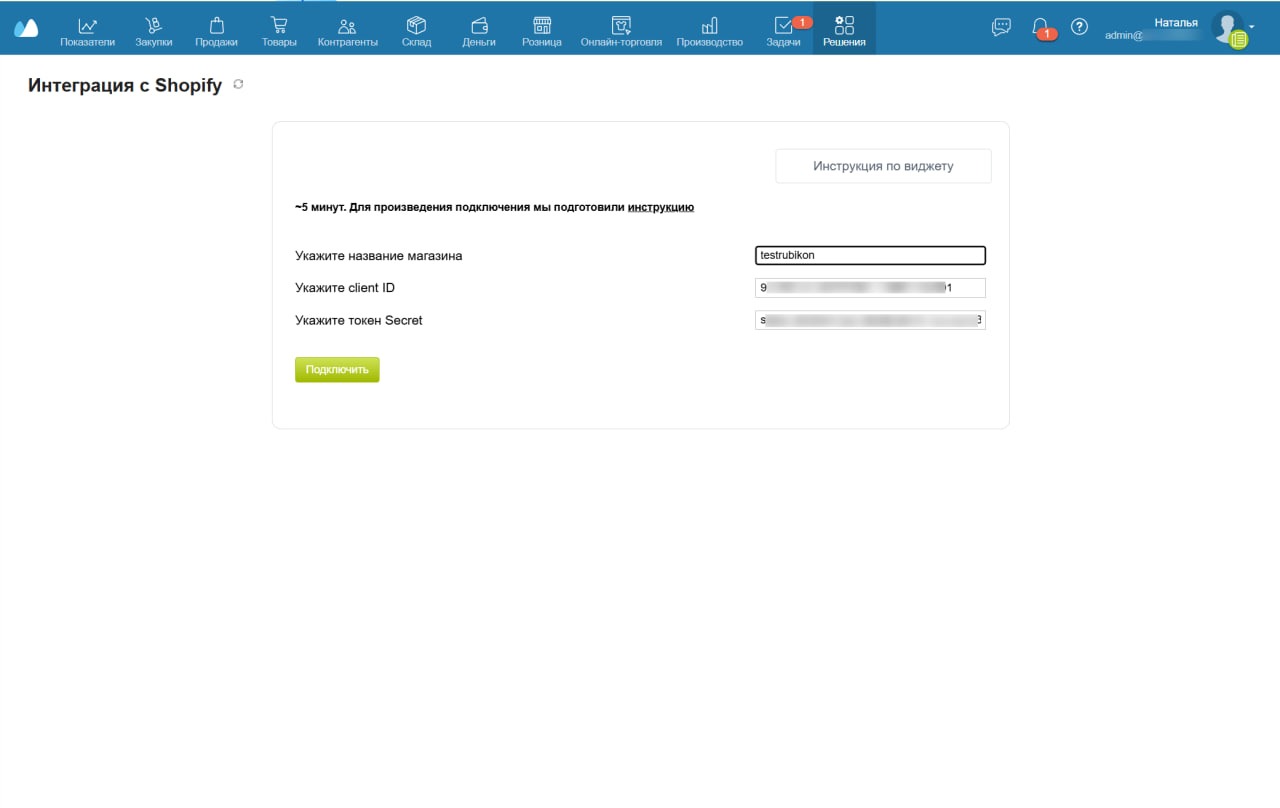This screenshot has height=808, width=1280.
Task: Open help via the question mark icon
Action: point(1079,27)
